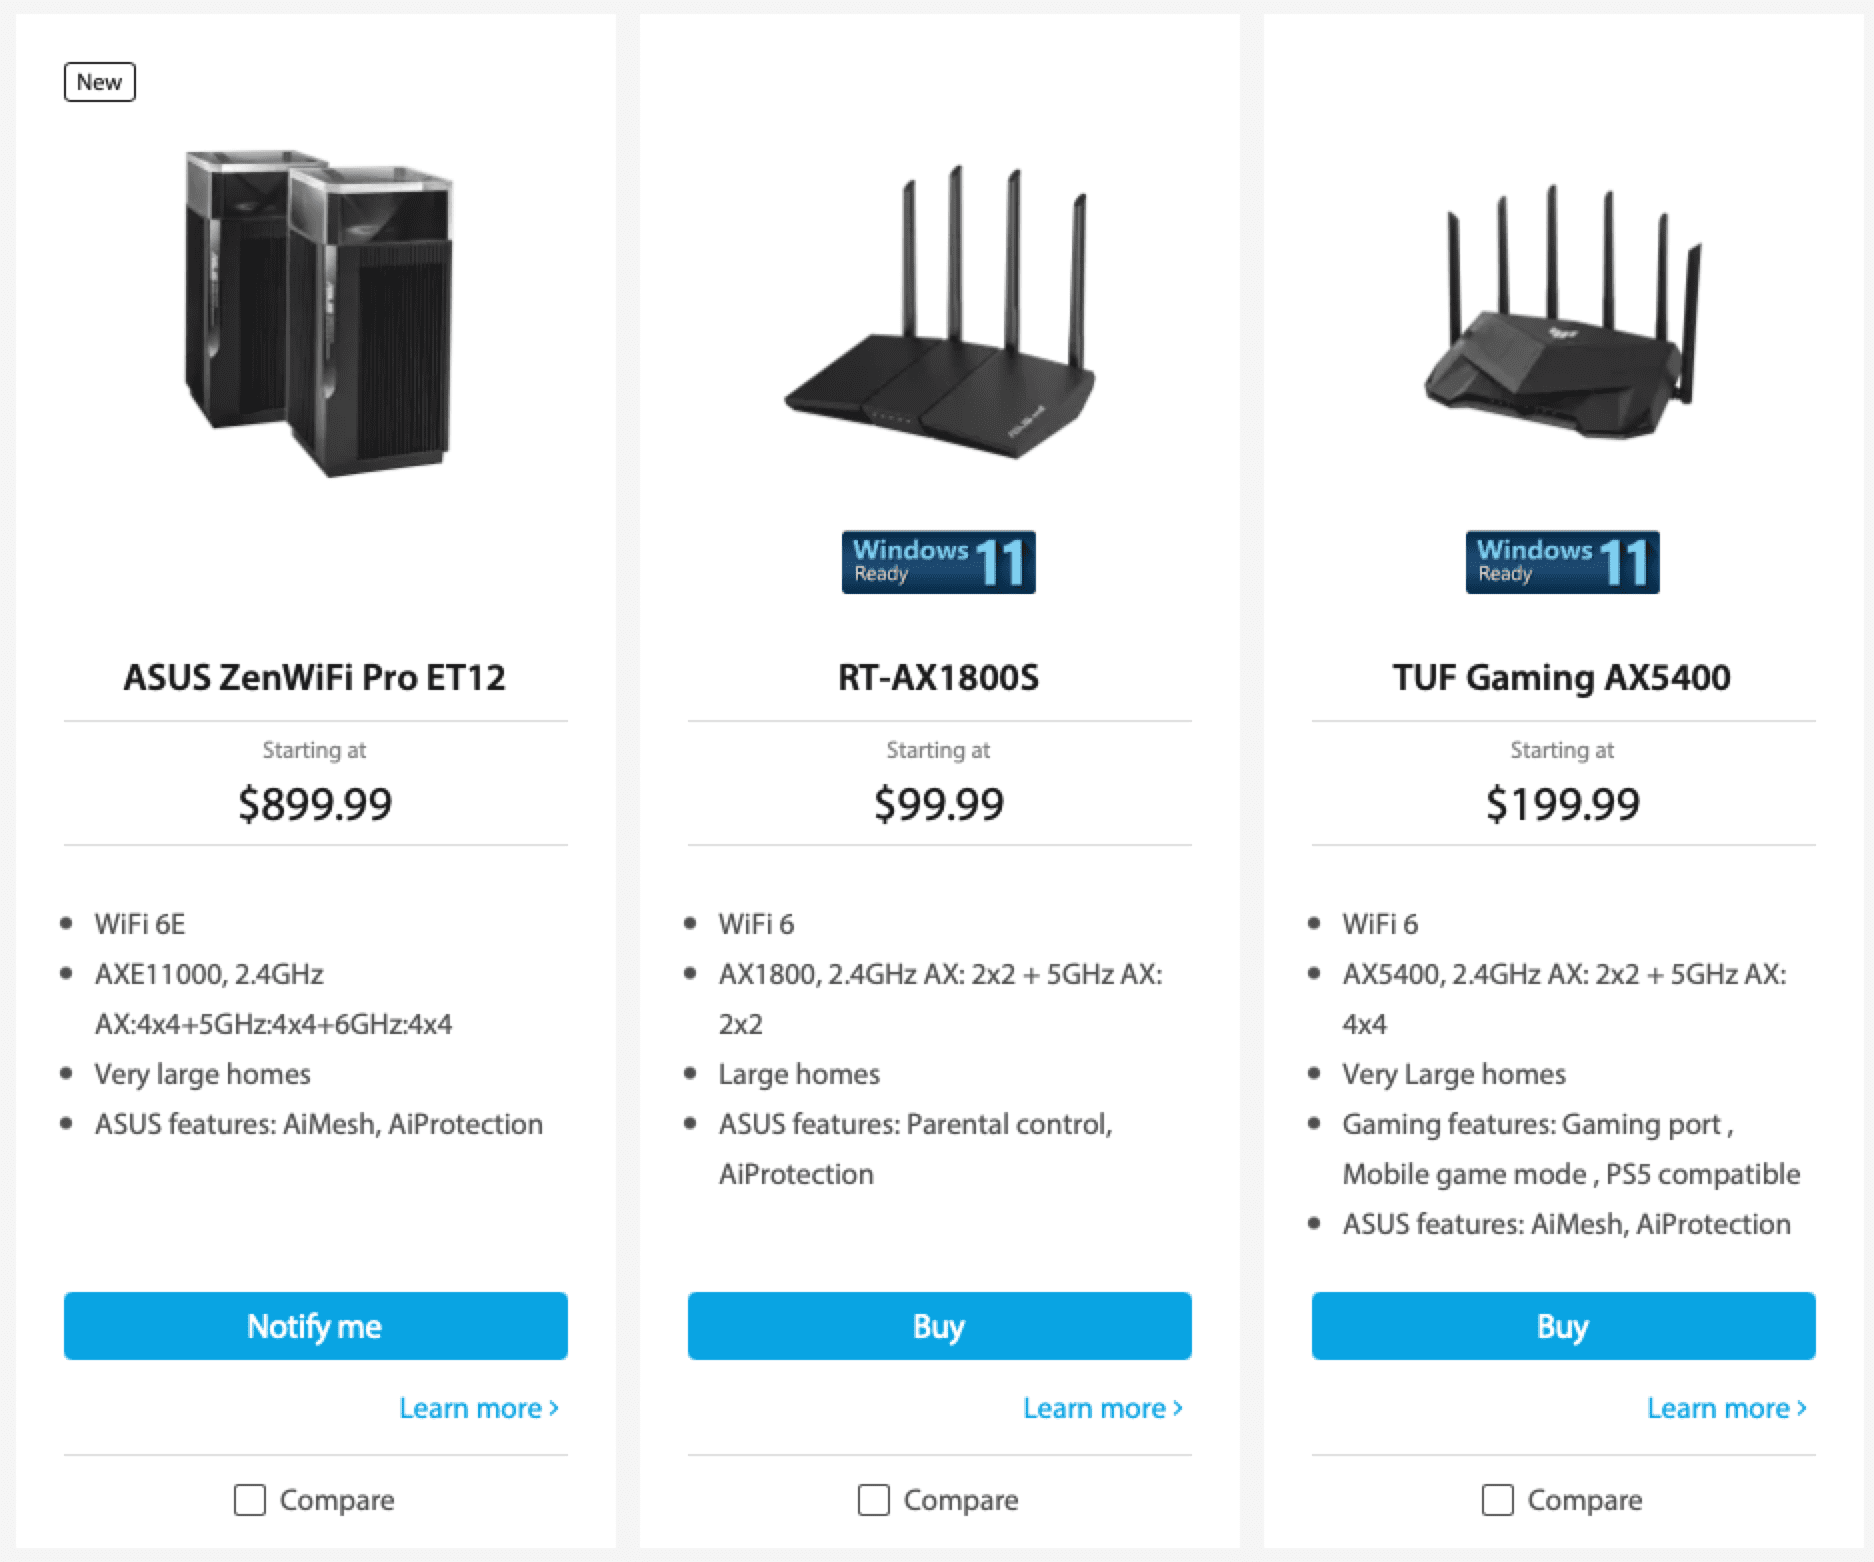
Task: Click Notify me button for ZenWiFi Pro ET12
Action: click(316, 1326)
